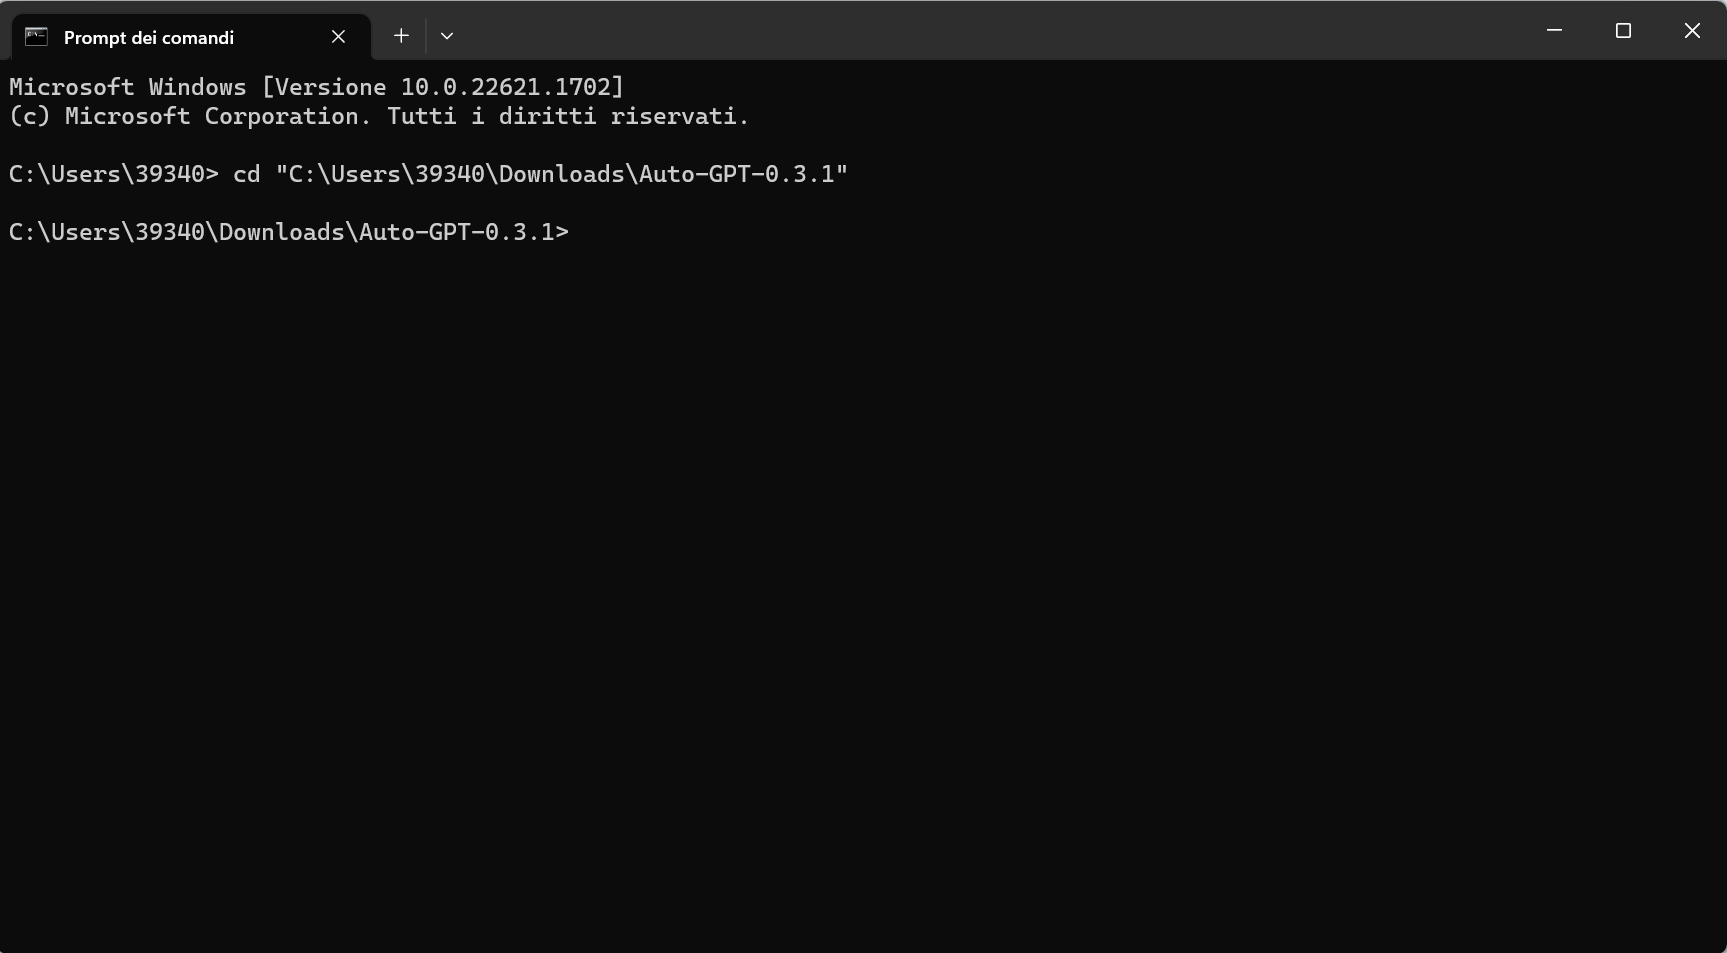Viewport: 1727px width, 953px height.
Task: Maximize the terminal window
Action: [1622, 30]
